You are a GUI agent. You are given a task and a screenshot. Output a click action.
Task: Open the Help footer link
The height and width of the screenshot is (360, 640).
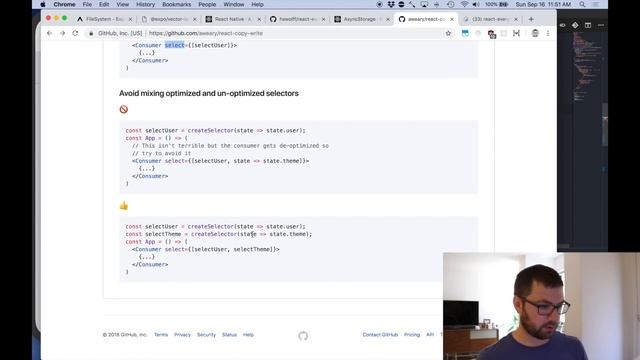[x=248, y=335]
